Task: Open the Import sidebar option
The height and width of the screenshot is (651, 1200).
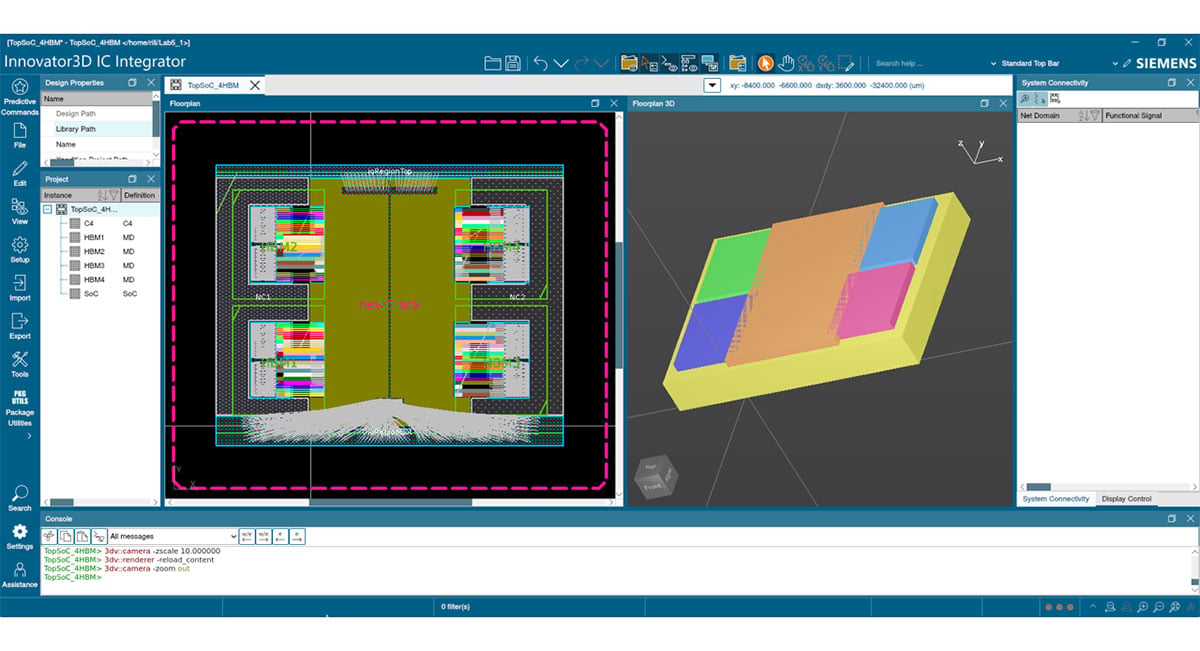Action: (19, 288)
